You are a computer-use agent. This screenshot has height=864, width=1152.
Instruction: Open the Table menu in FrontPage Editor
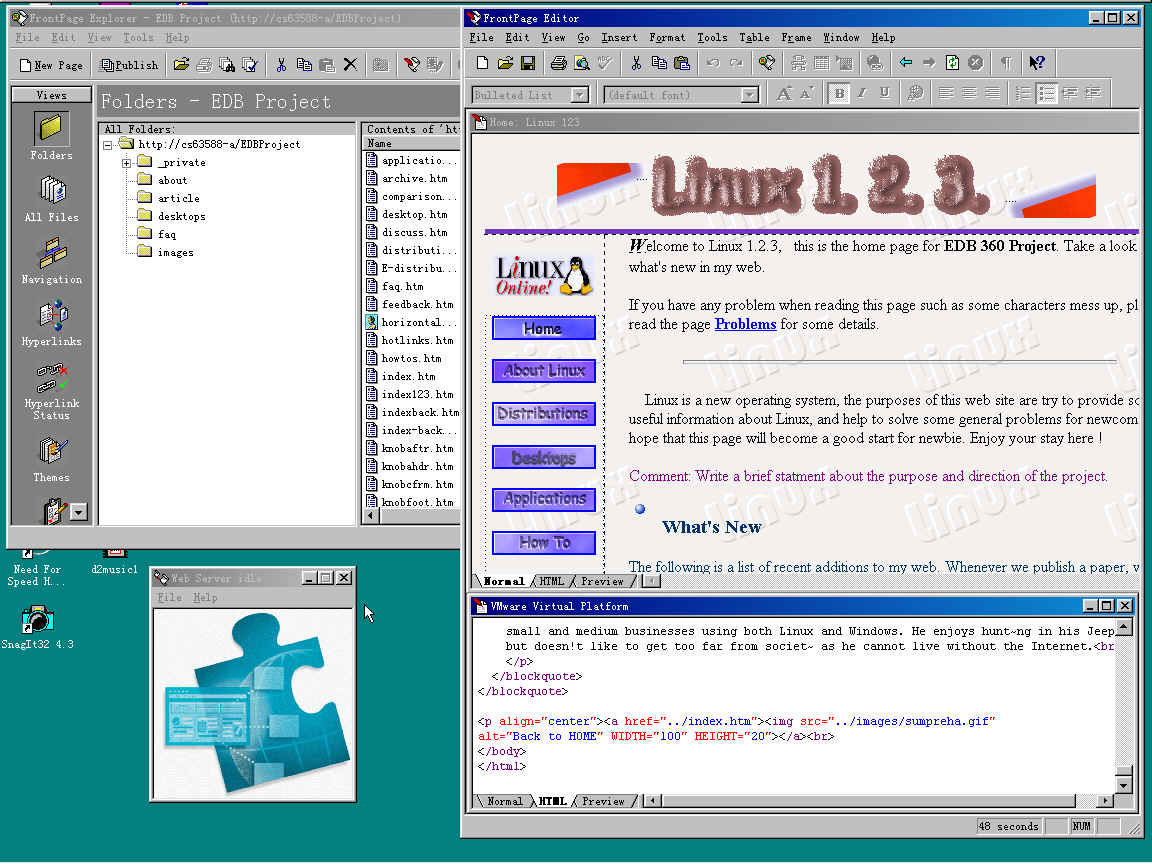click(x=754, y=38)
